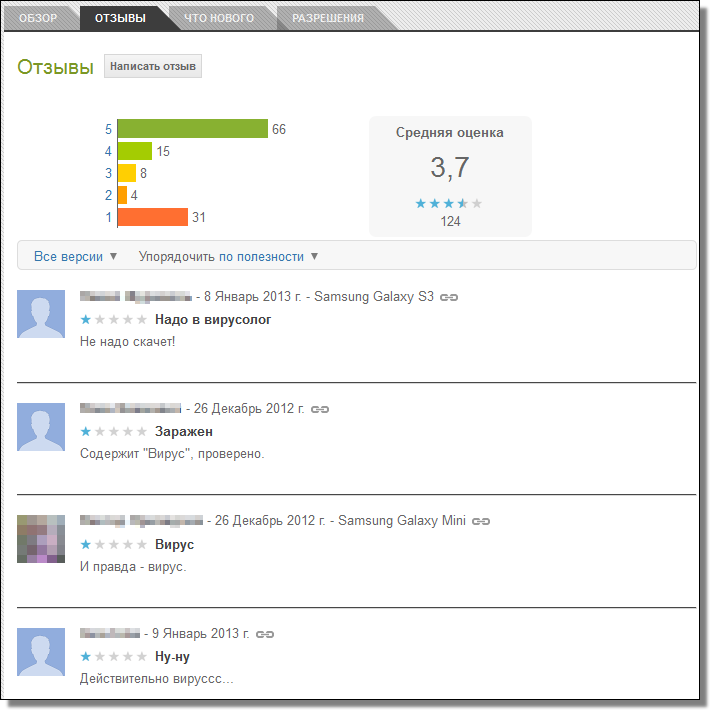Screen dimensions: 710x710
Task: Click the total ratings count 124
Action: (450, 221)
